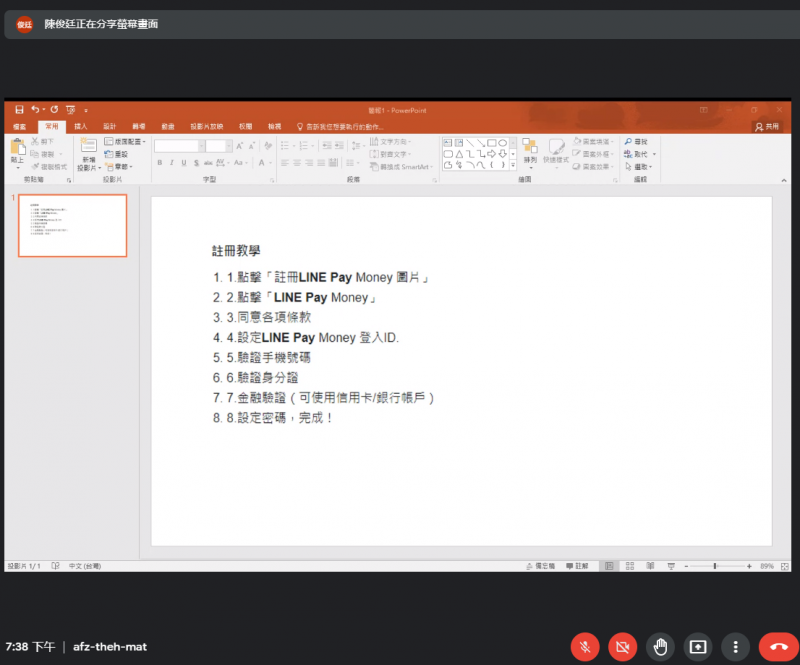Click the align text left icon
Viewport: 800px width, 665px height.
click(x=285, y=163)
